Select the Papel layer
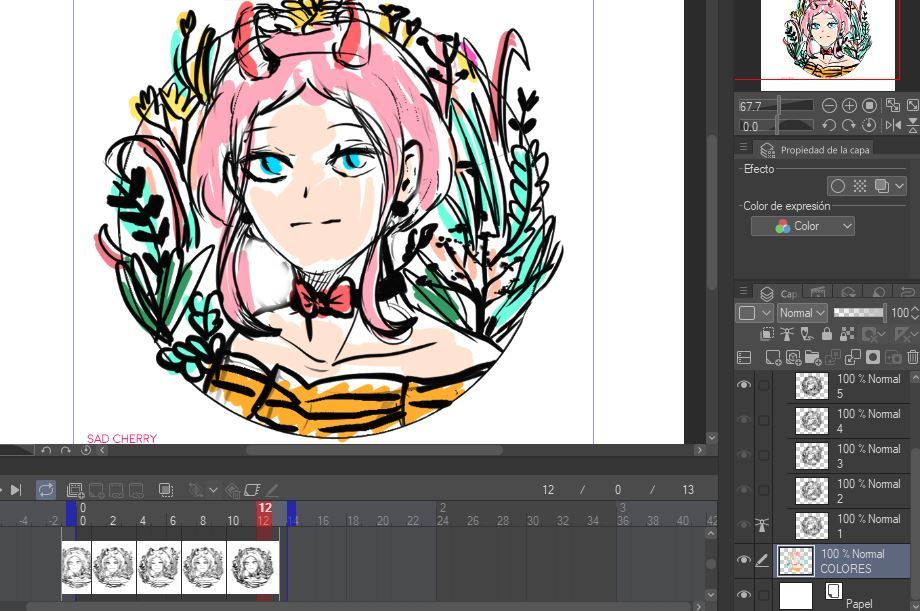This screenshot has width=920, height=611. pyautogui.click(x=843, y=595)
